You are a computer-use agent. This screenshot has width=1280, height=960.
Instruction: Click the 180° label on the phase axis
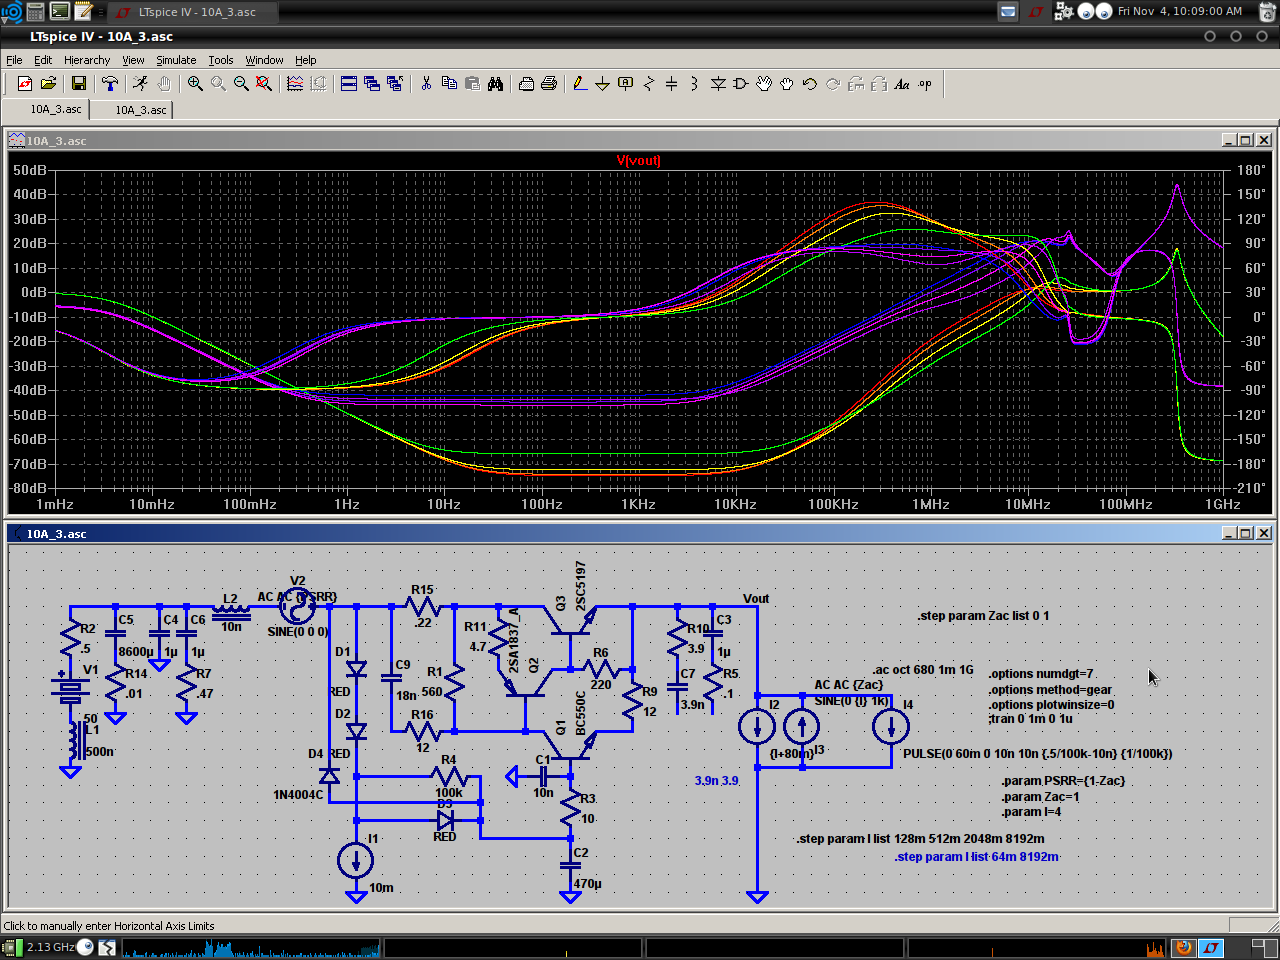point(1252,170)
